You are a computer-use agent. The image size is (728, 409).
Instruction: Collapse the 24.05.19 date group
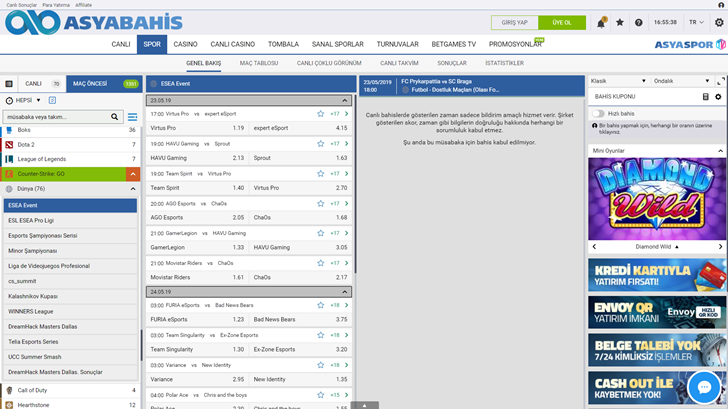coord(344,292)
